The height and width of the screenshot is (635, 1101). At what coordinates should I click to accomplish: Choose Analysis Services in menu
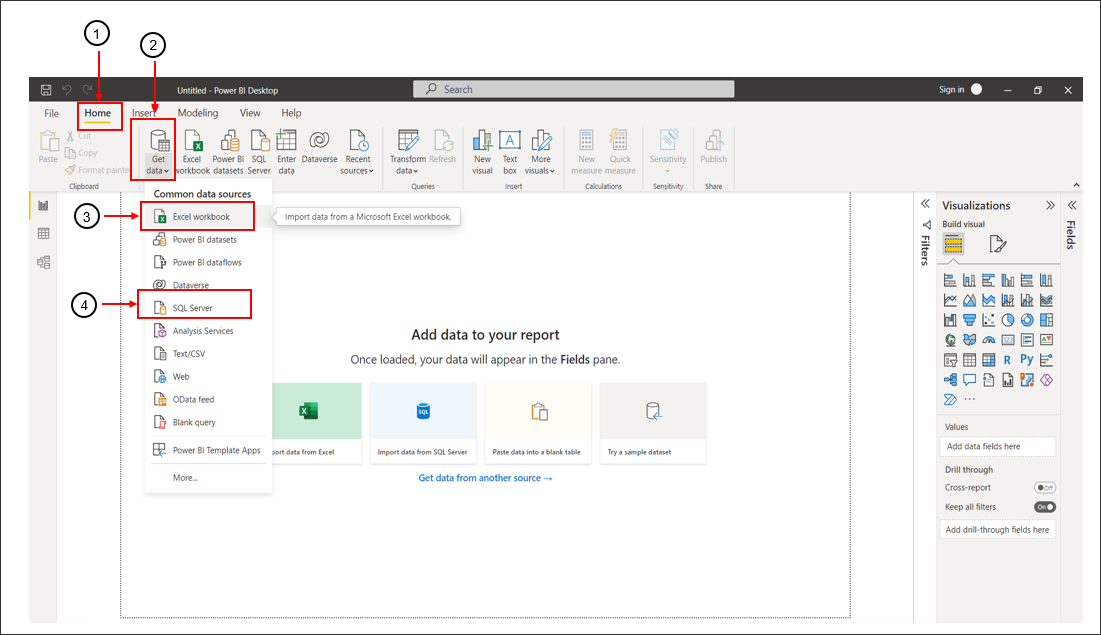tap(209, 331)
